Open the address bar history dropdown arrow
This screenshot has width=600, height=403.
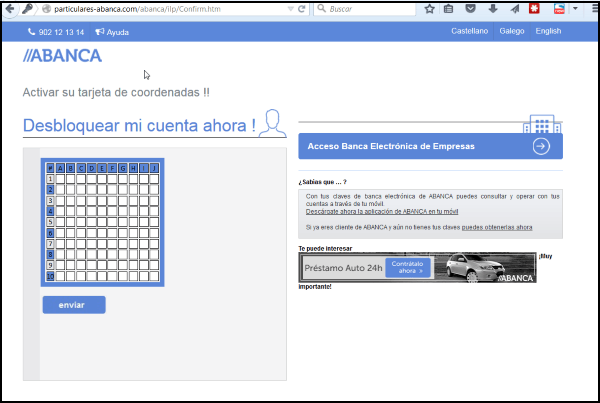point(290,9)
